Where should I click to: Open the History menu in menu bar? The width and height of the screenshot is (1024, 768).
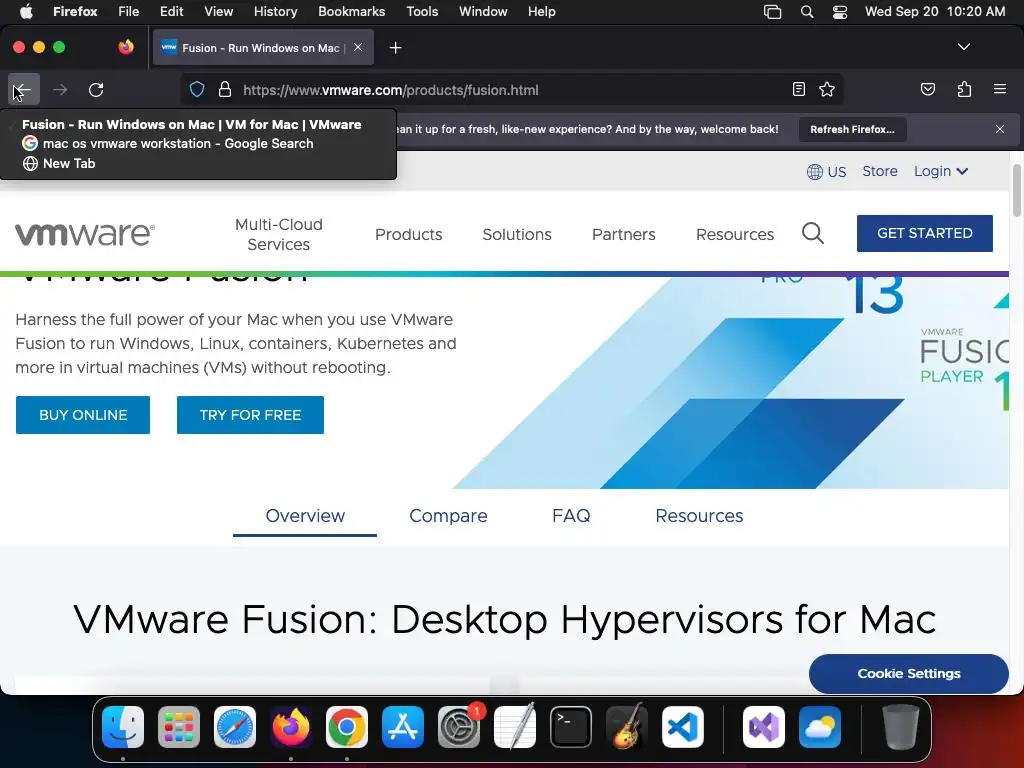276,11
